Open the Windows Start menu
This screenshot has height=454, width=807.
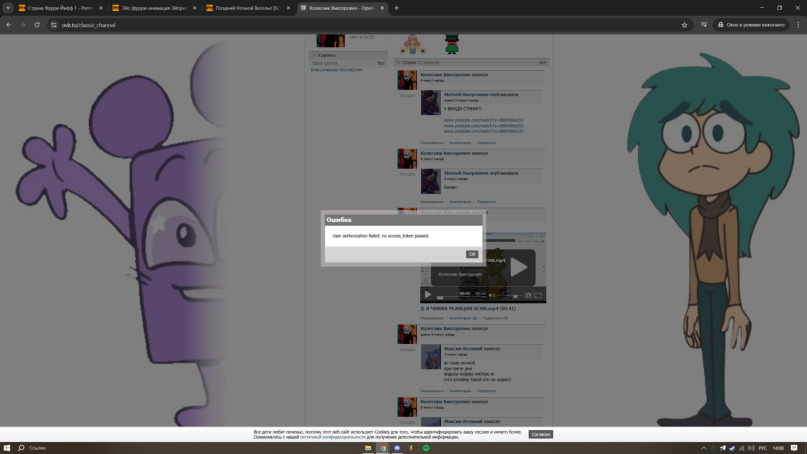click(x=8, y=448)
